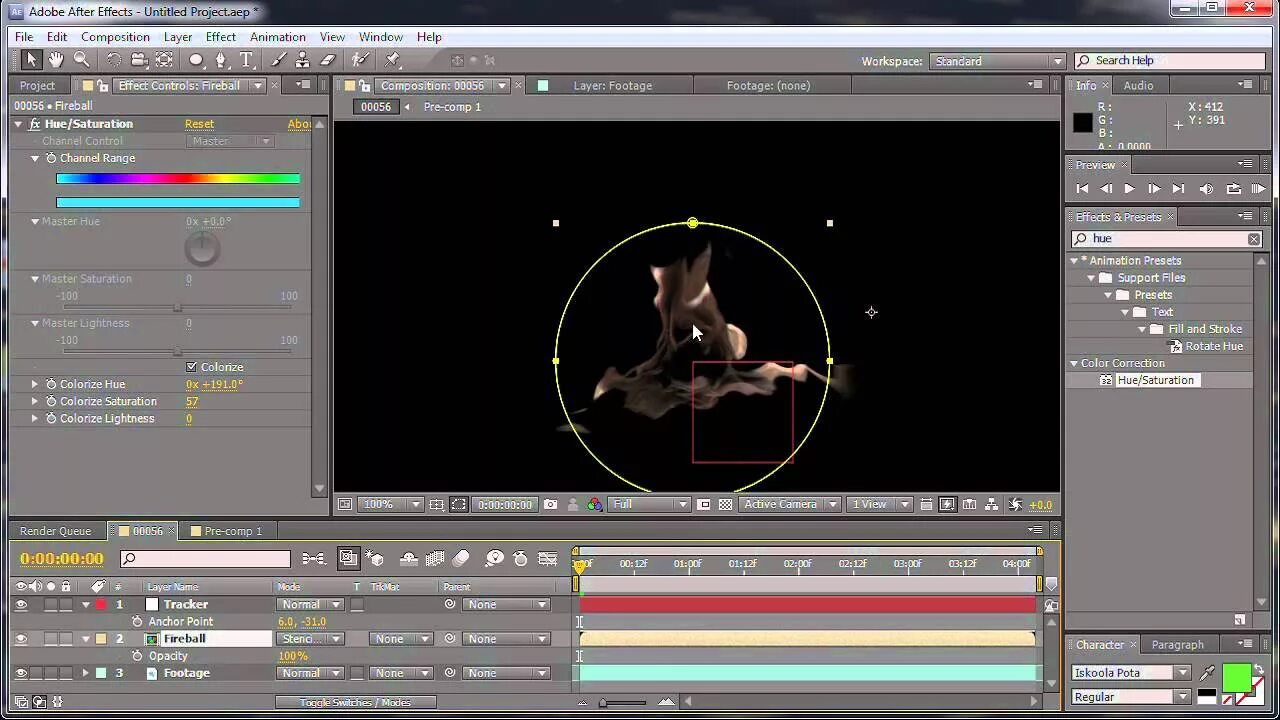Select the Zoom magnifier tool
The height and width of the screenshot is (720, 1280).
[81, 60]
